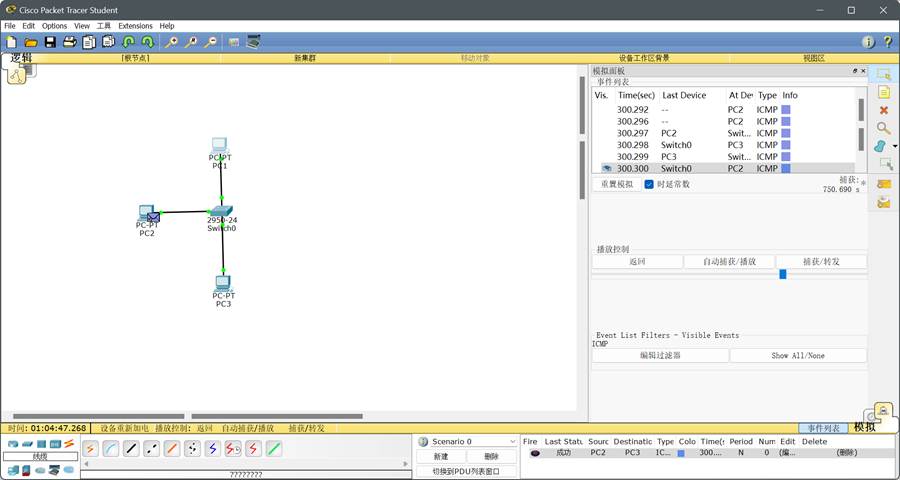The image size is (900, 480).
Task: Switch to the 模拟 simulation mode tab
Action: click(864, 428)
